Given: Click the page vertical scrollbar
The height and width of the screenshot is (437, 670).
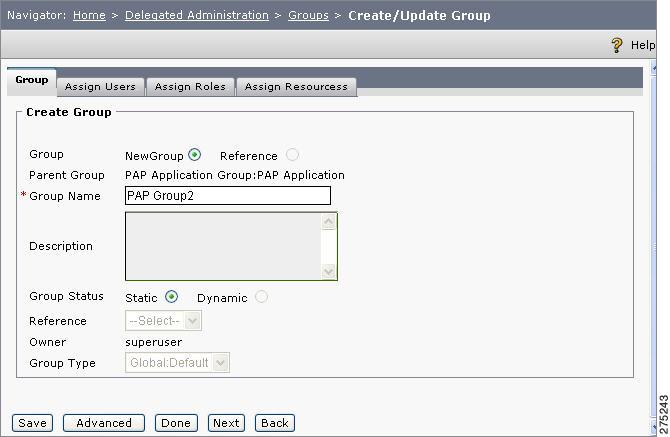Looking at the screenshot, I should 653,246.
